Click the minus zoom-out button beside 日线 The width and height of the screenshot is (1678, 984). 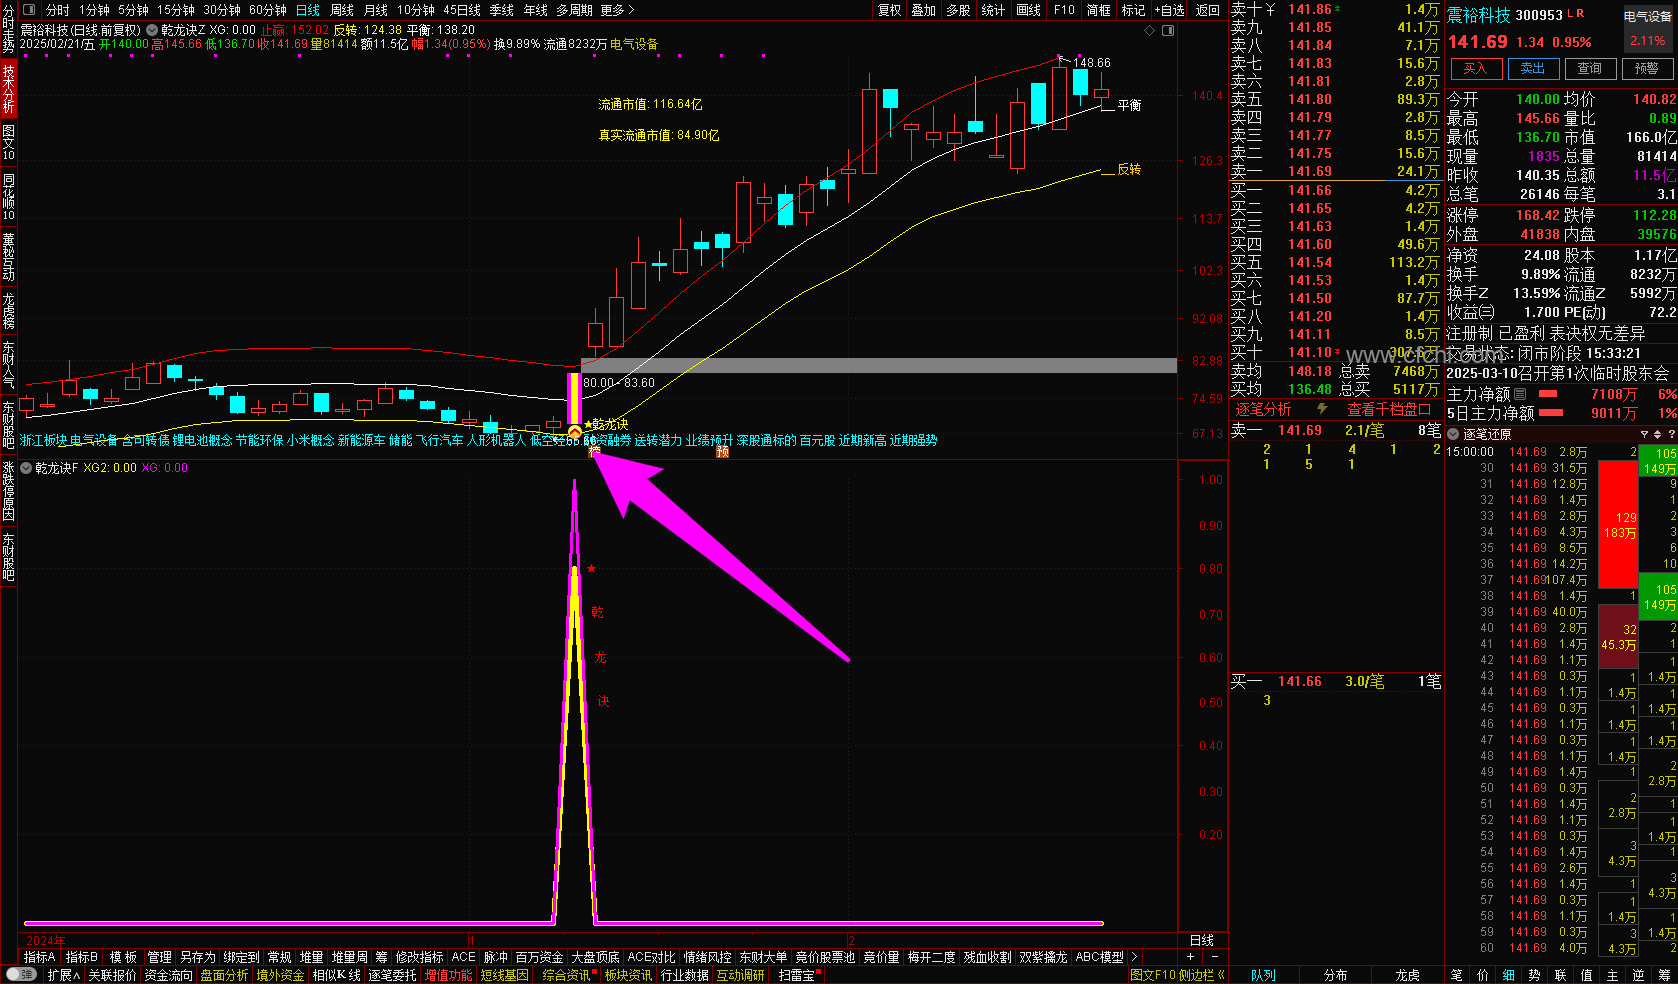click(1215, 957)
